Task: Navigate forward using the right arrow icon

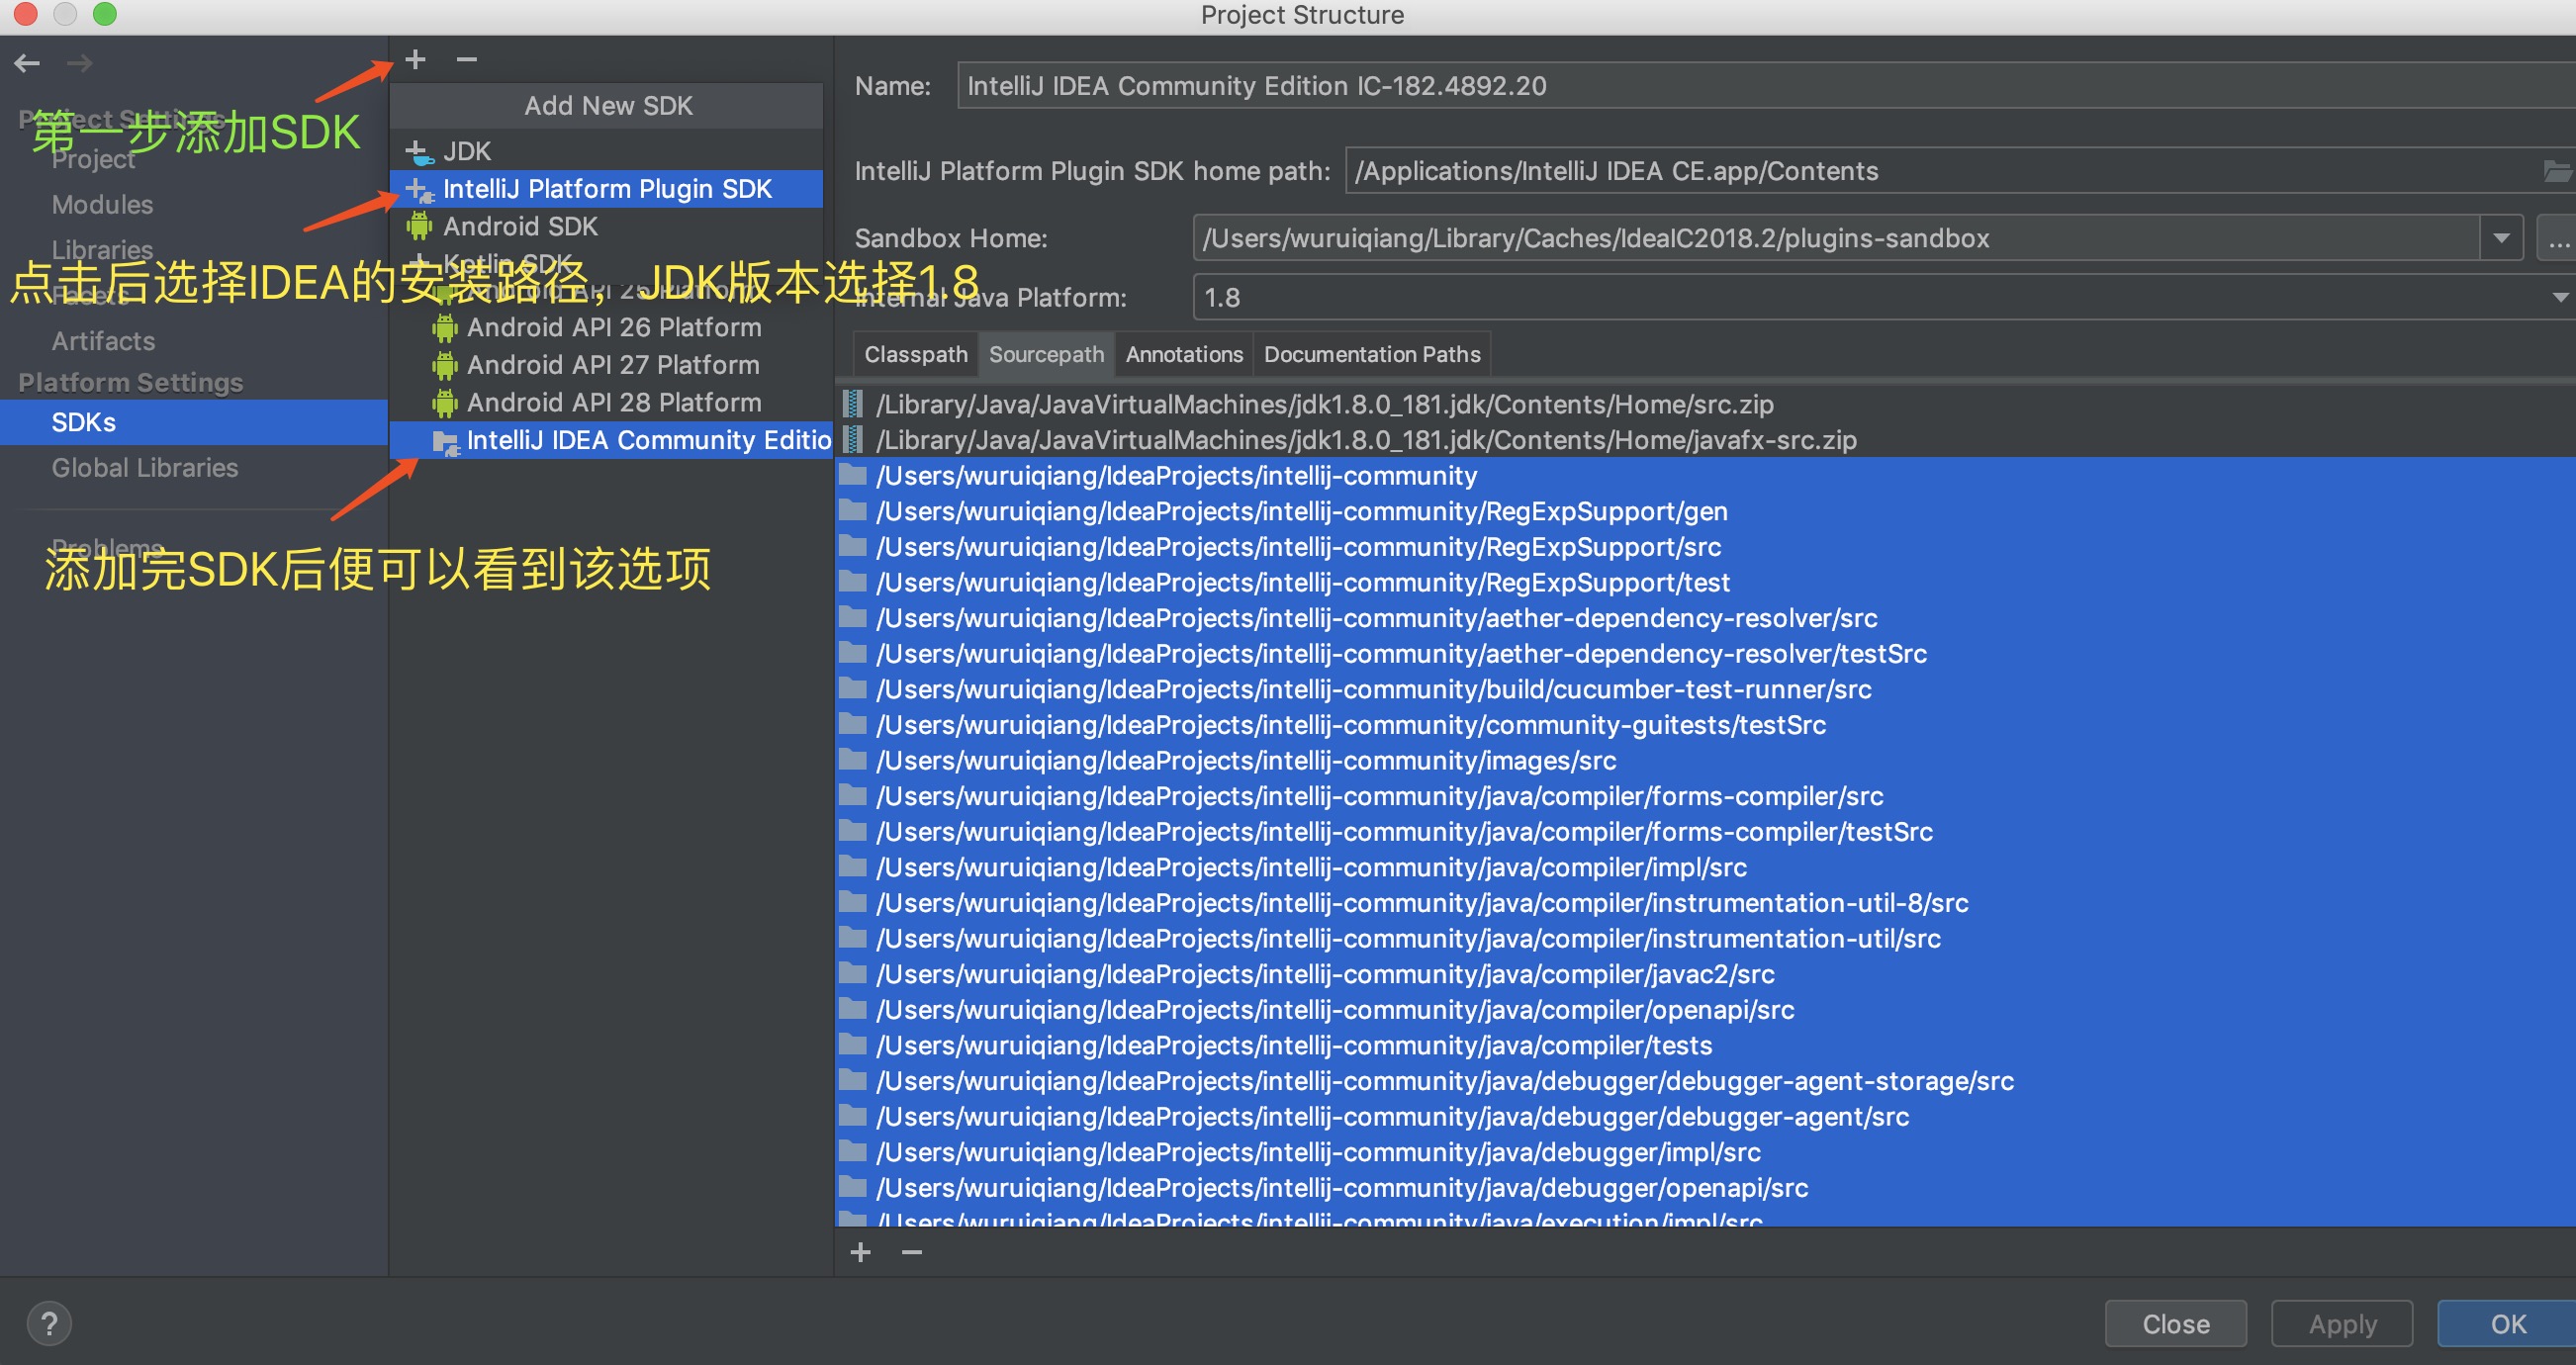Action: point(79,62)
